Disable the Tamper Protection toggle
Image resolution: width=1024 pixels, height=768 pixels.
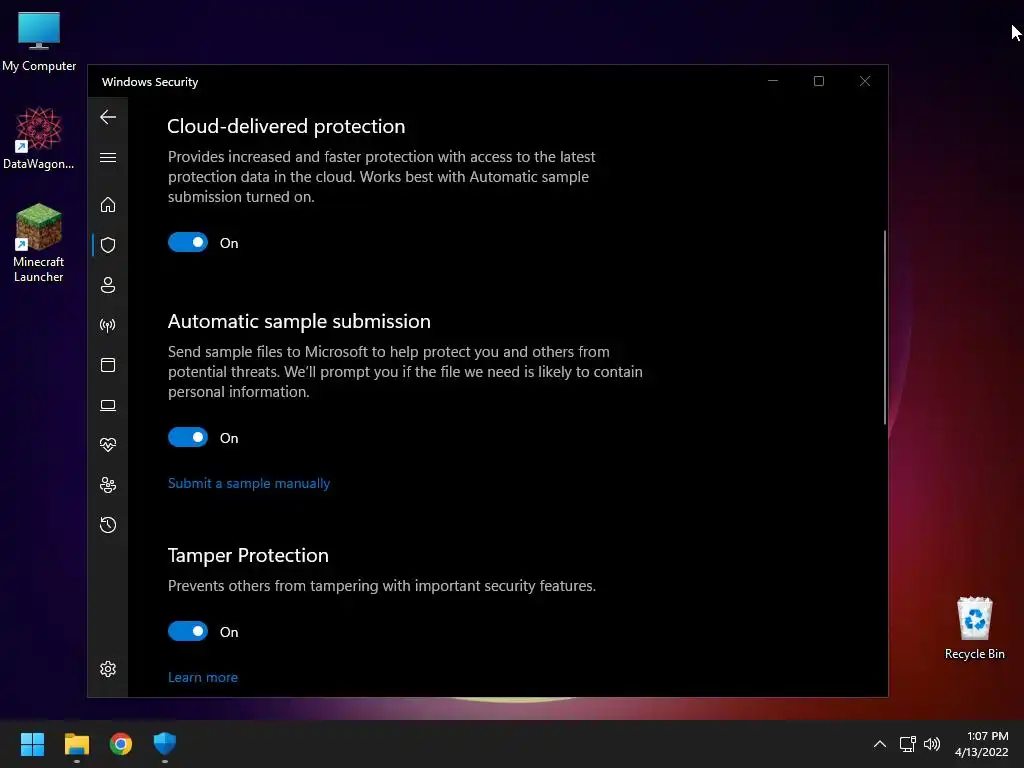[x=187, y=631]
